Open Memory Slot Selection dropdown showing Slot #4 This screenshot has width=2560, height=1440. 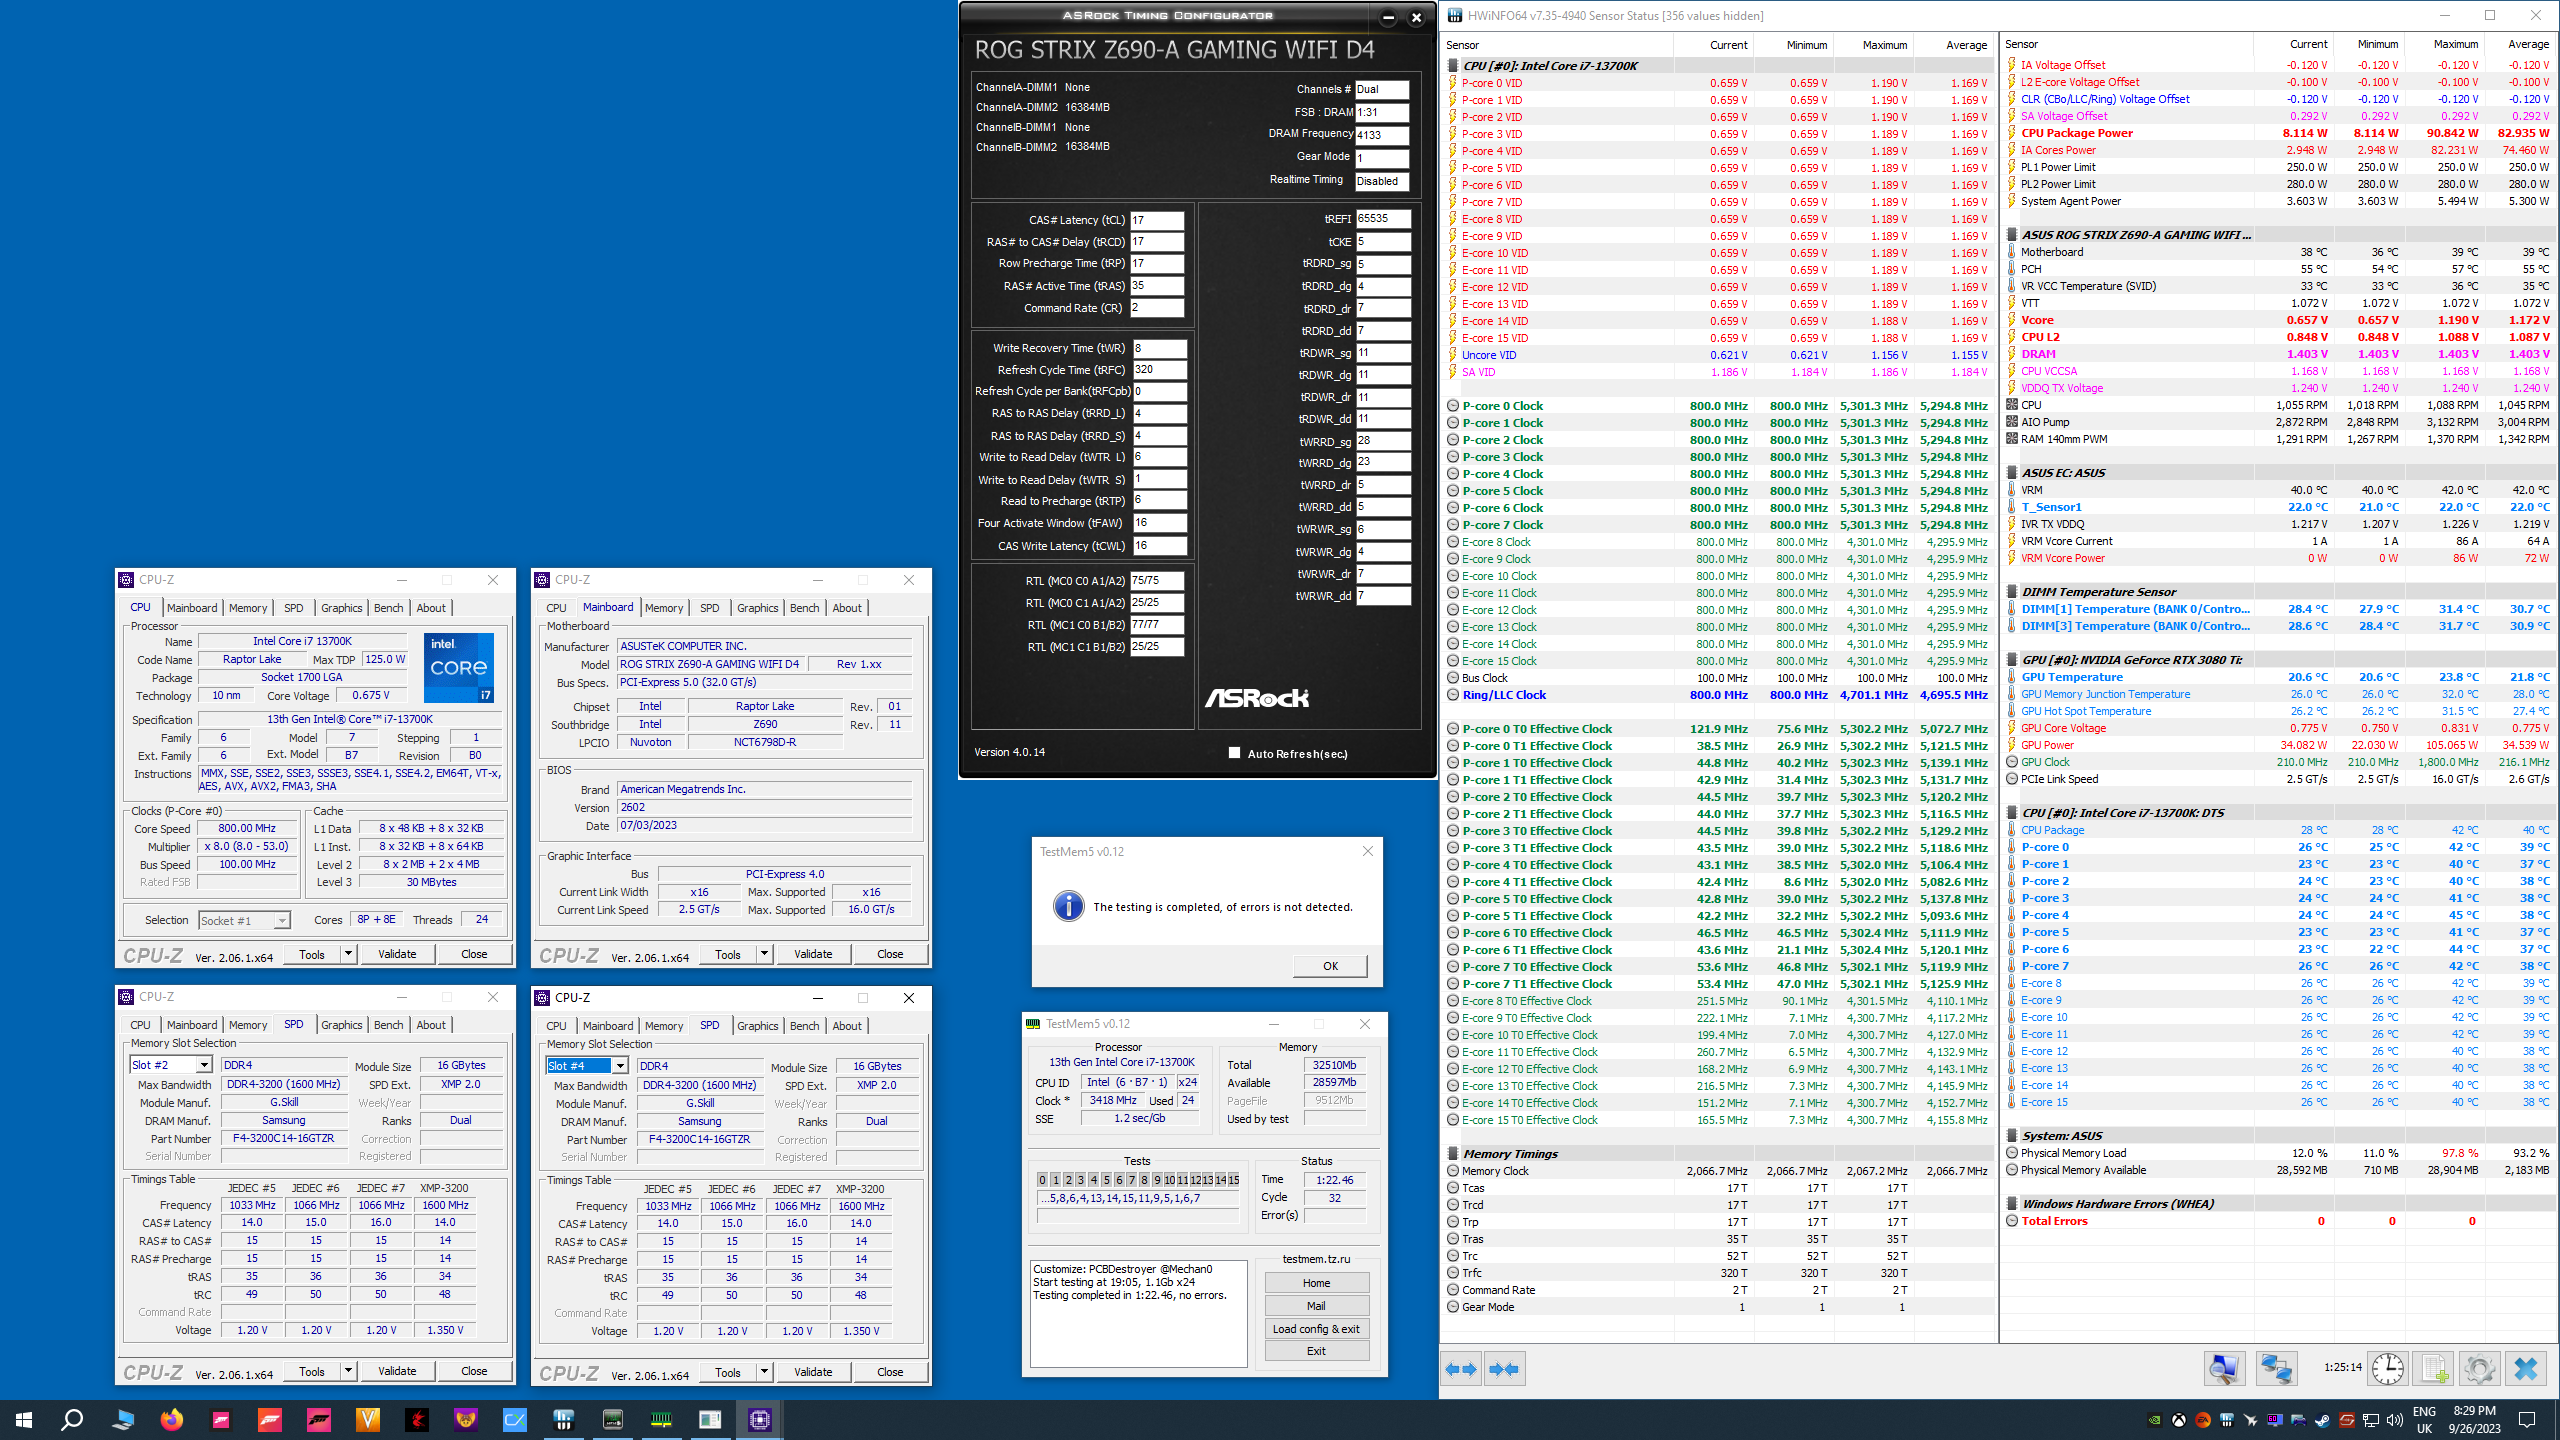[x=587, y=1066]
